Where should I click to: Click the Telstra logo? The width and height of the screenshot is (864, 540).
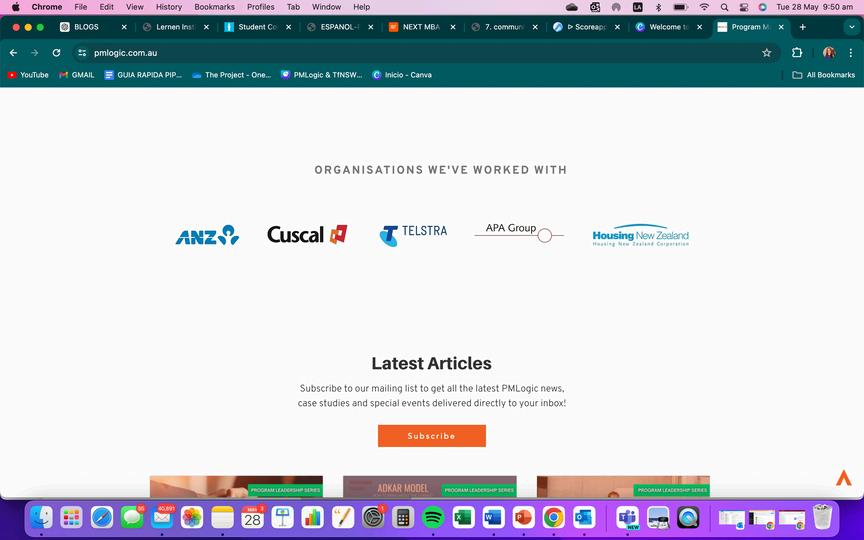click(x=413, y=235)
